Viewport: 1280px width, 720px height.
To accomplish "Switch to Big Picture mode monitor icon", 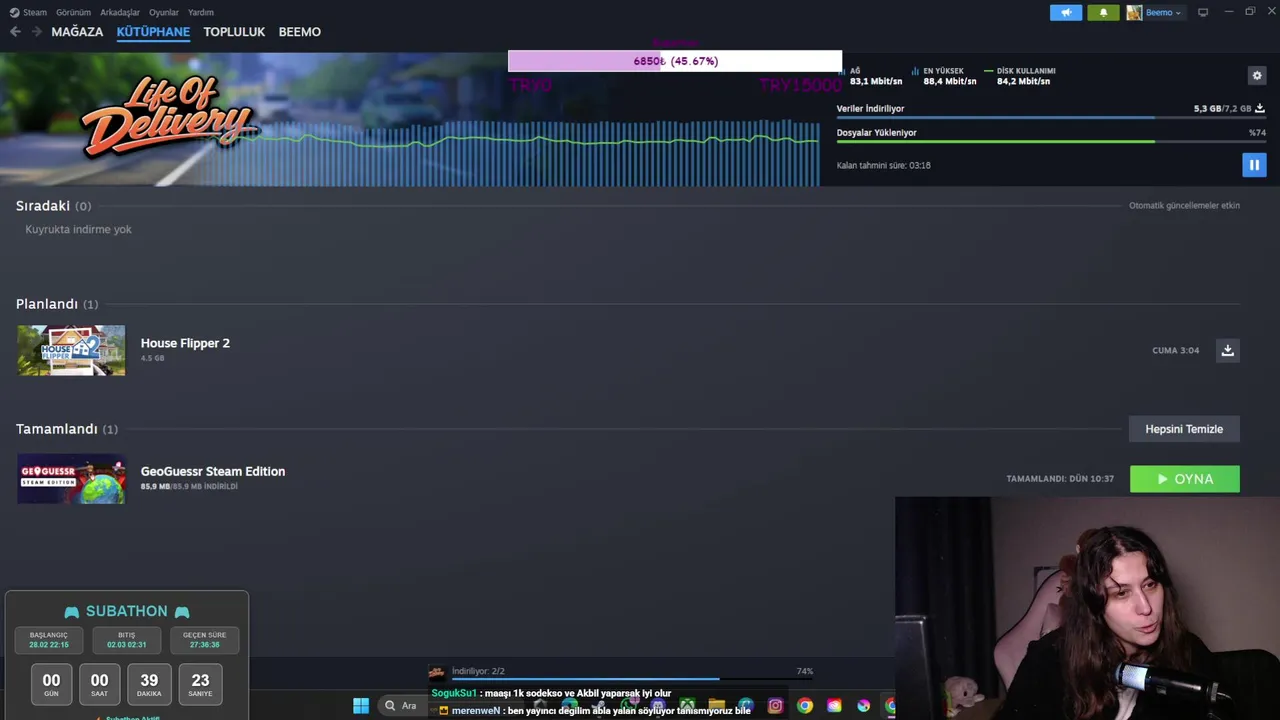I will (1203, 13).
